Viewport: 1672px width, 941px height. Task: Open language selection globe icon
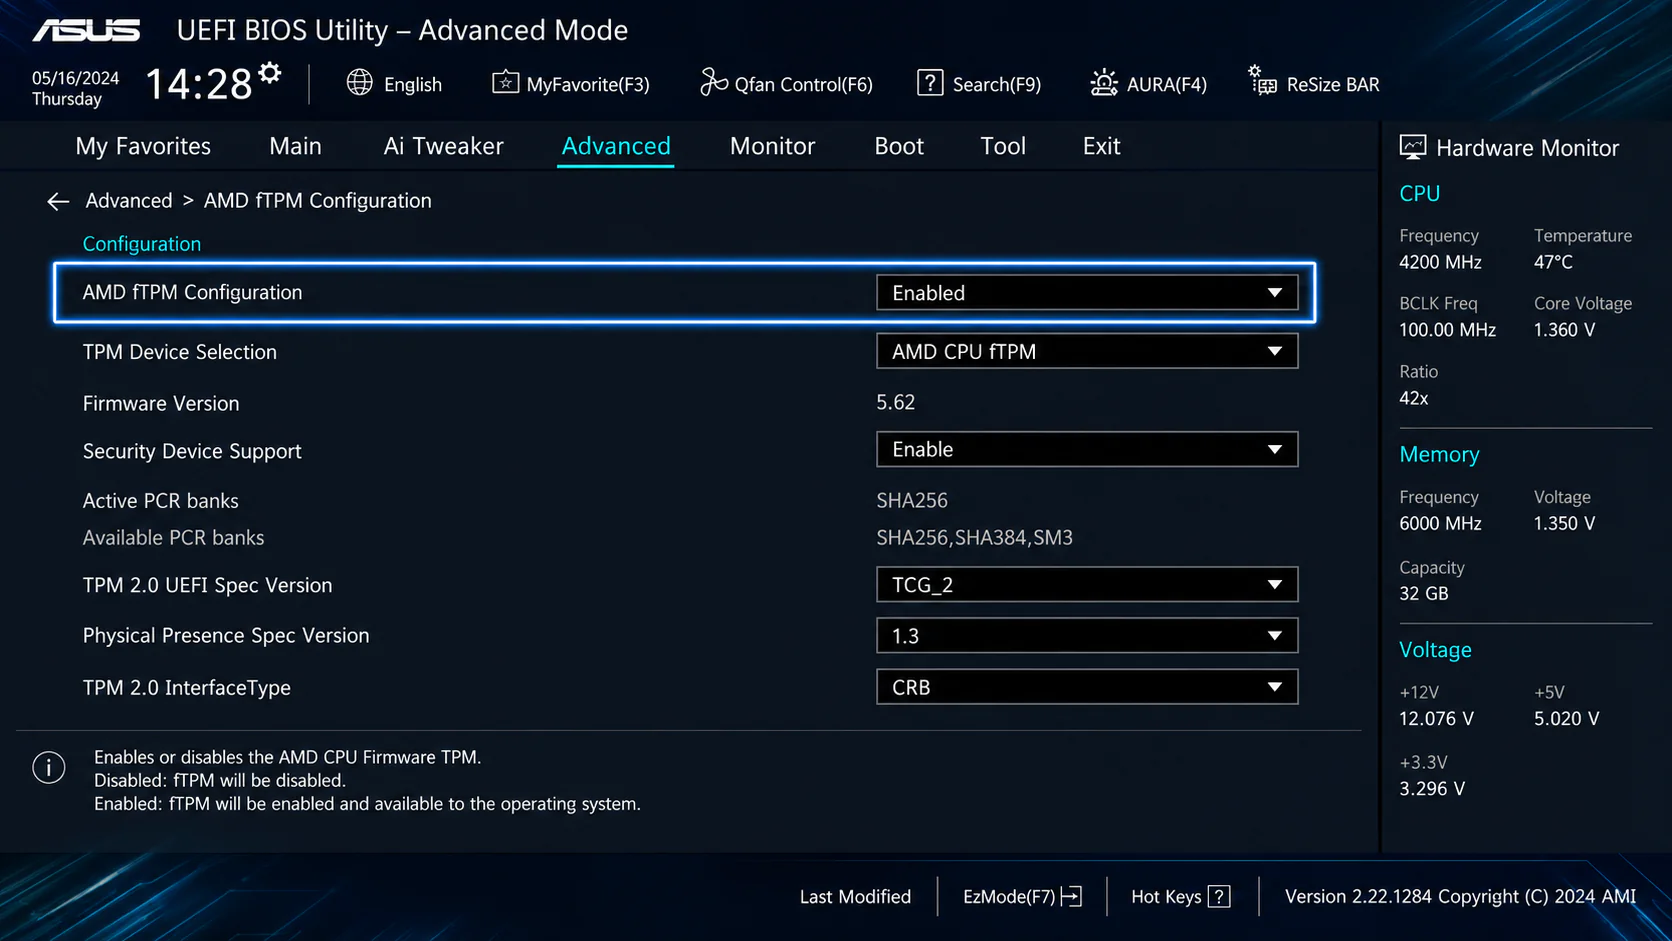click(x=360, y=83)
